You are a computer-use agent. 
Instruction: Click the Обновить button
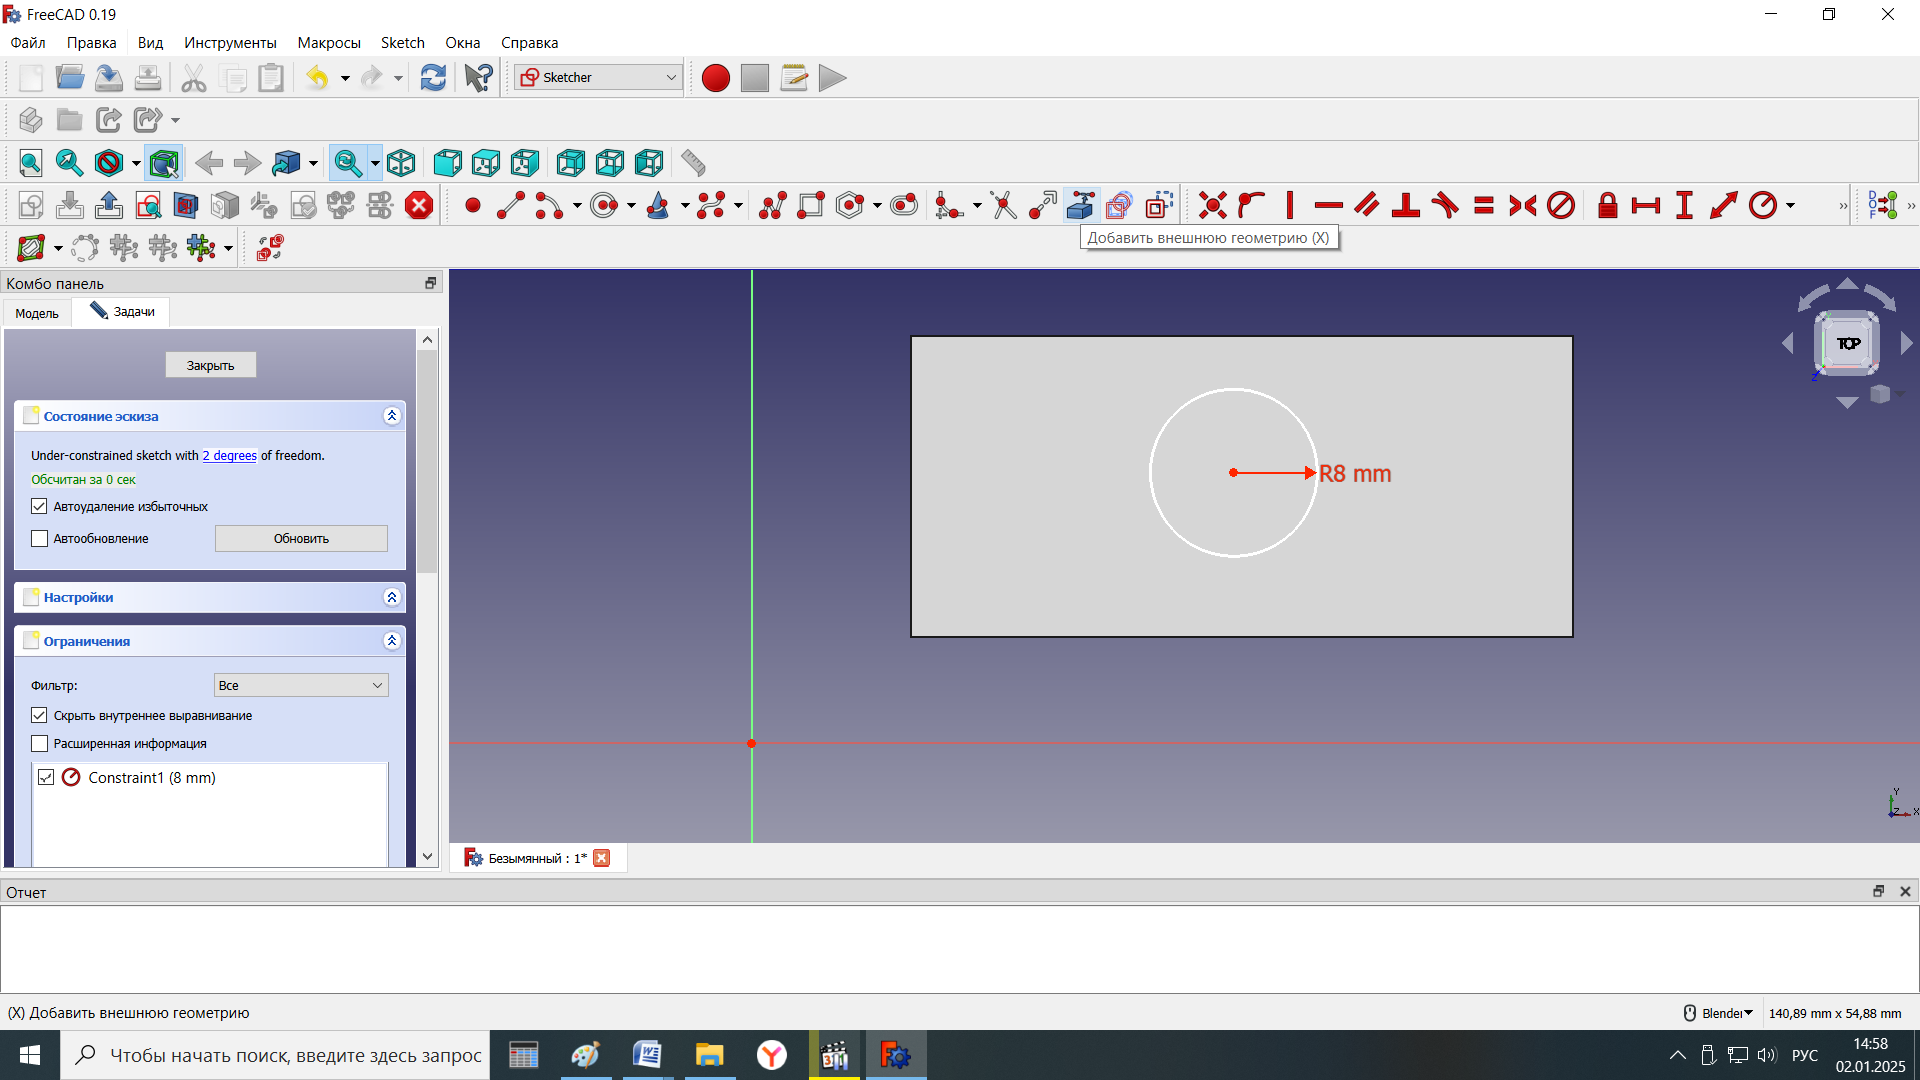[x=301, y=539]
